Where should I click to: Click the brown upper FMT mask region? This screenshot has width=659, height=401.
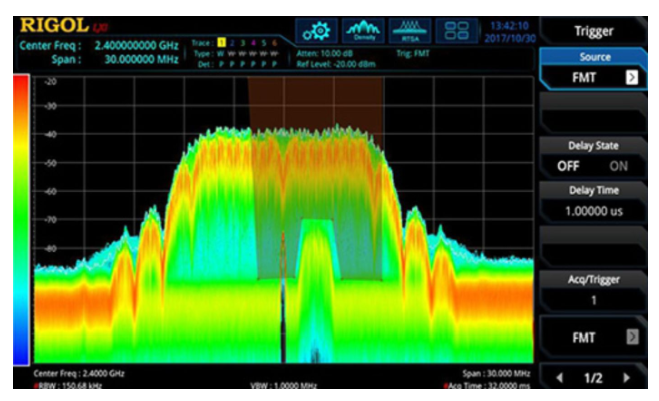pyautogui.click(x=315, y=101)
